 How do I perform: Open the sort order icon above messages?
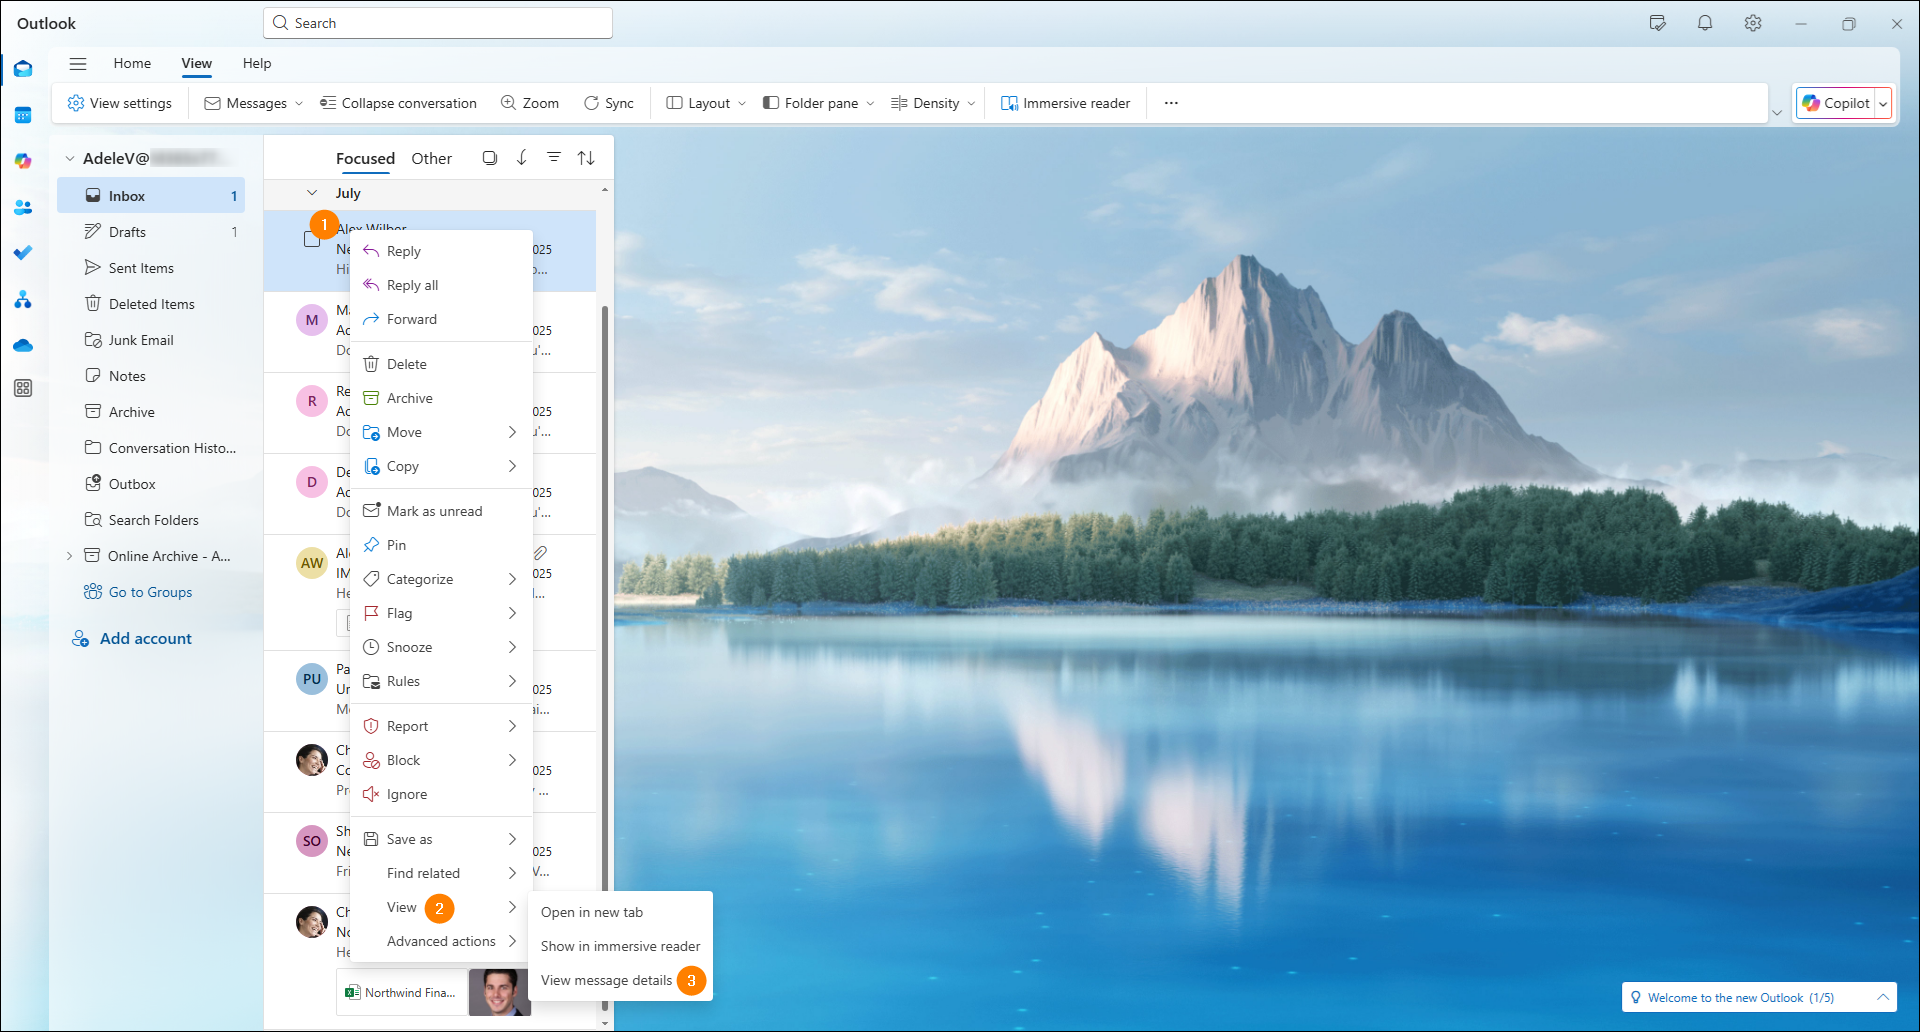[586, 157]
